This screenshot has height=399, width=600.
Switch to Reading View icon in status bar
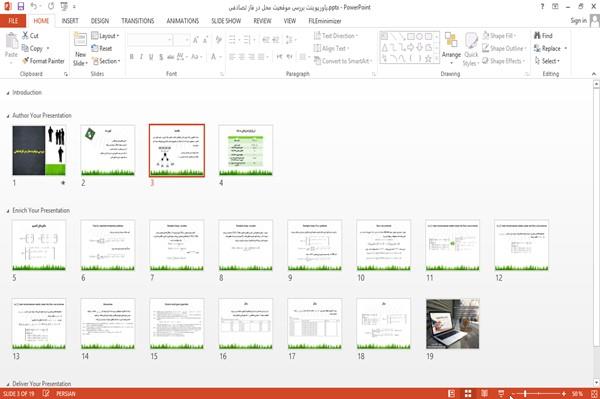click(484, 394)
